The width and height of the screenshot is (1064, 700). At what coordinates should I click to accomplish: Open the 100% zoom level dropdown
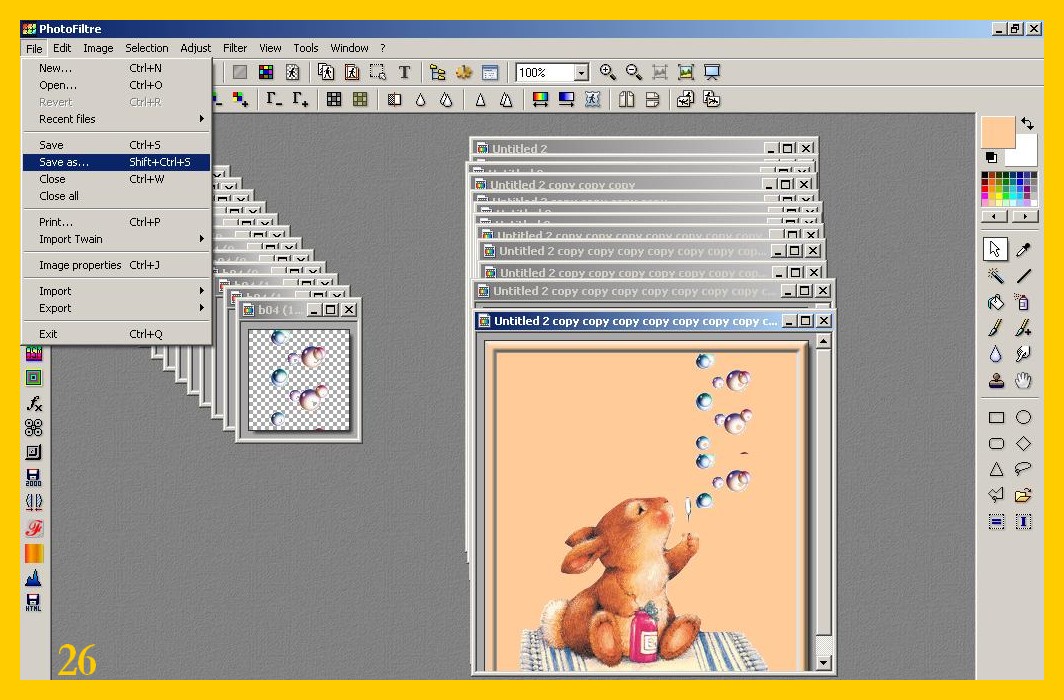click(581, 72)
